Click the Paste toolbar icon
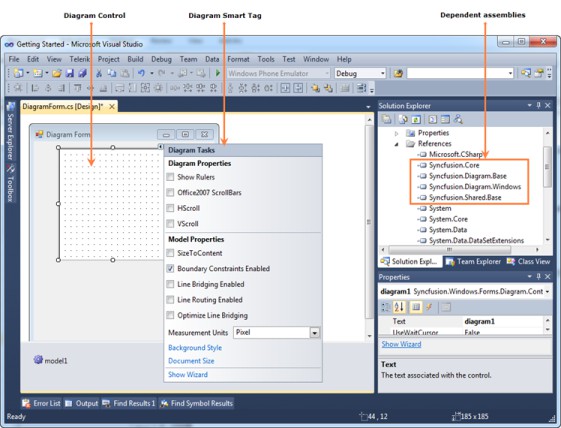Screen dimensions: 561x428 125,73
